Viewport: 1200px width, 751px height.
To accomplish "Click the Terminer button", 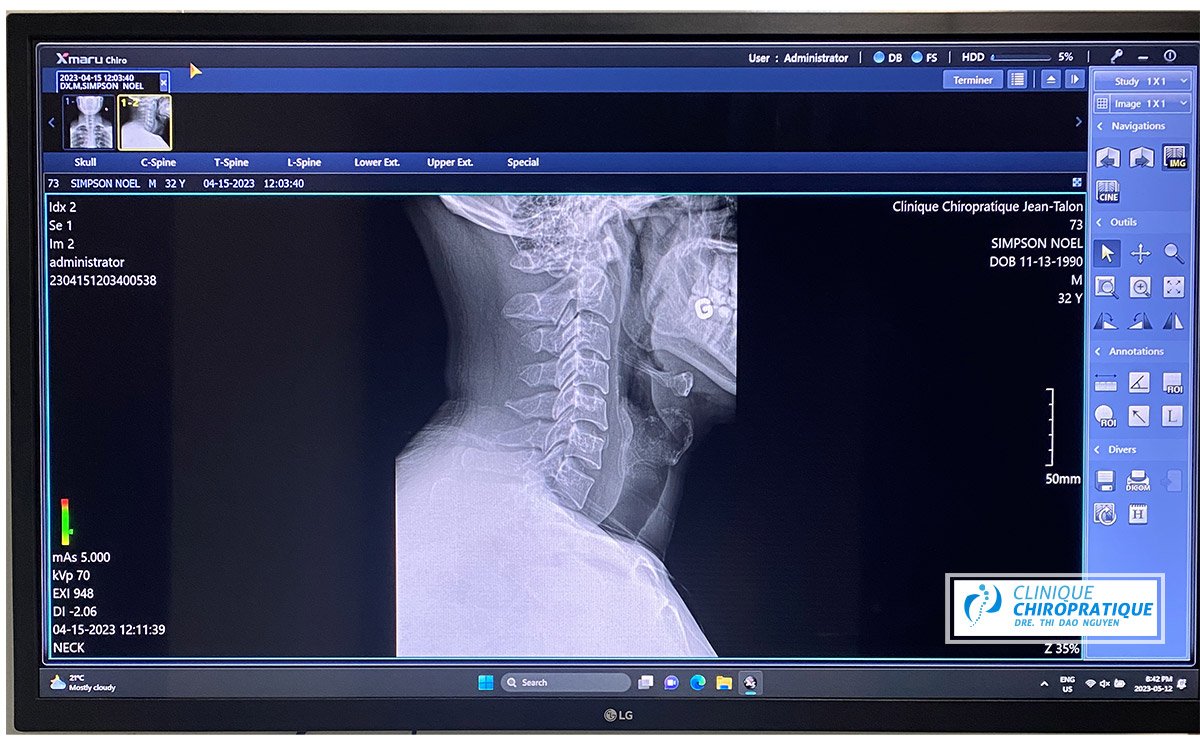I will pyautogui.click(x=972, y=80).
